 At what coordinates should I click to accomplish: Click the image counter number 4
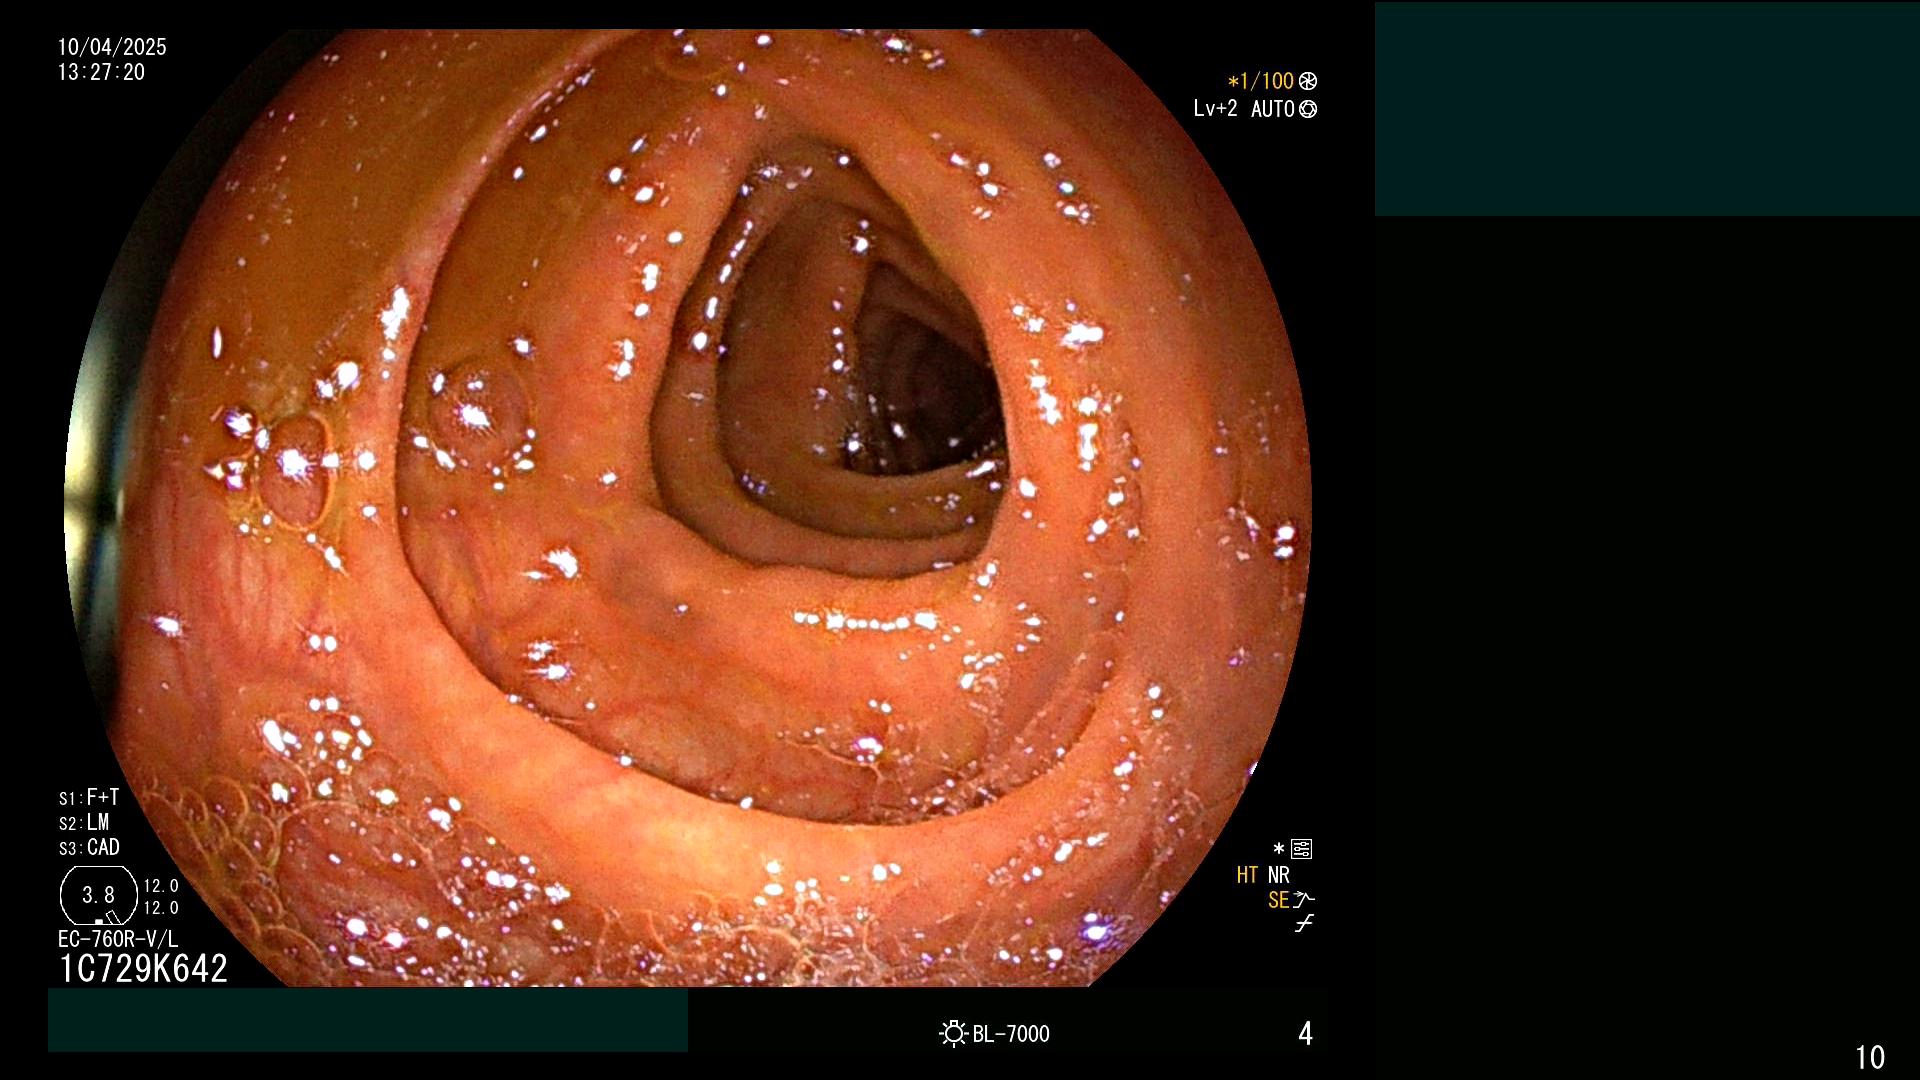(1305, 1033)
